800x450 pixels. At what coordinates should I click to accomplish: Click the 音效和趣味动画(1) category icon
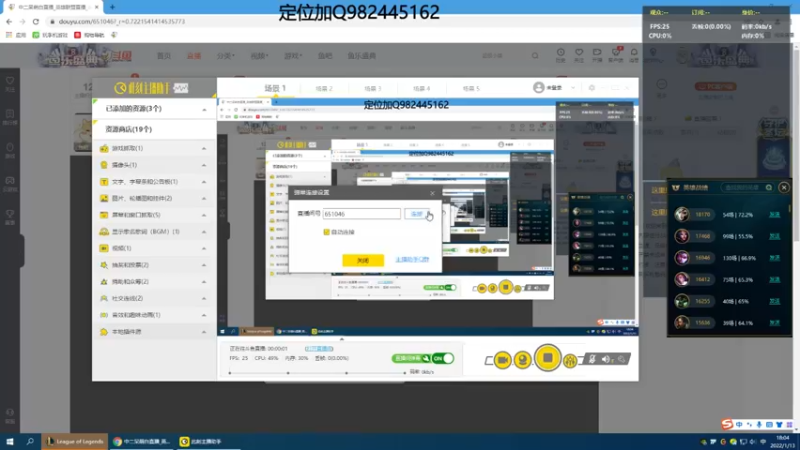pos(104,315)
